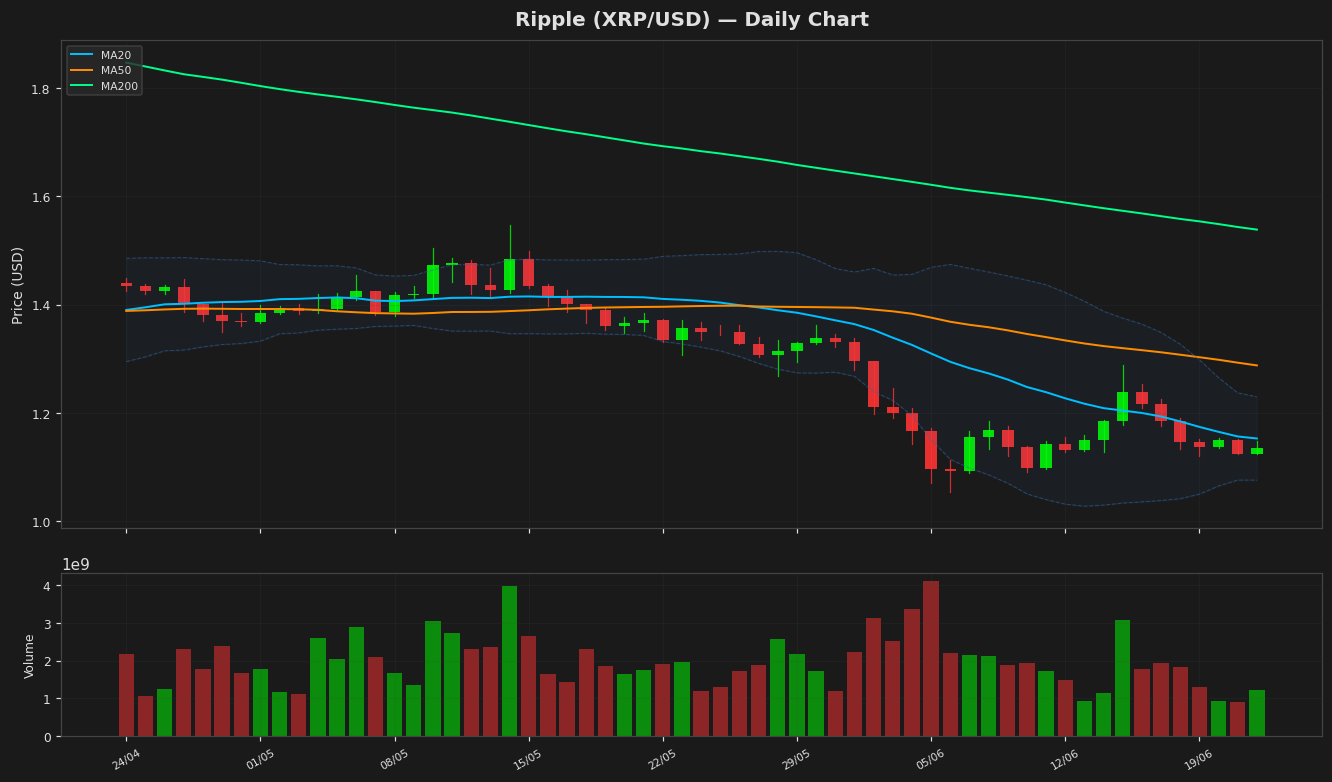Click the 12/06 date label

1065,761
